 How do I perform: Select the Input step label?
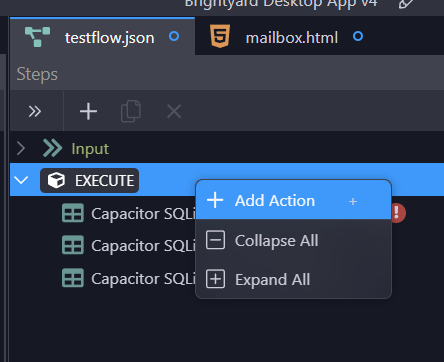pos(90,149)
